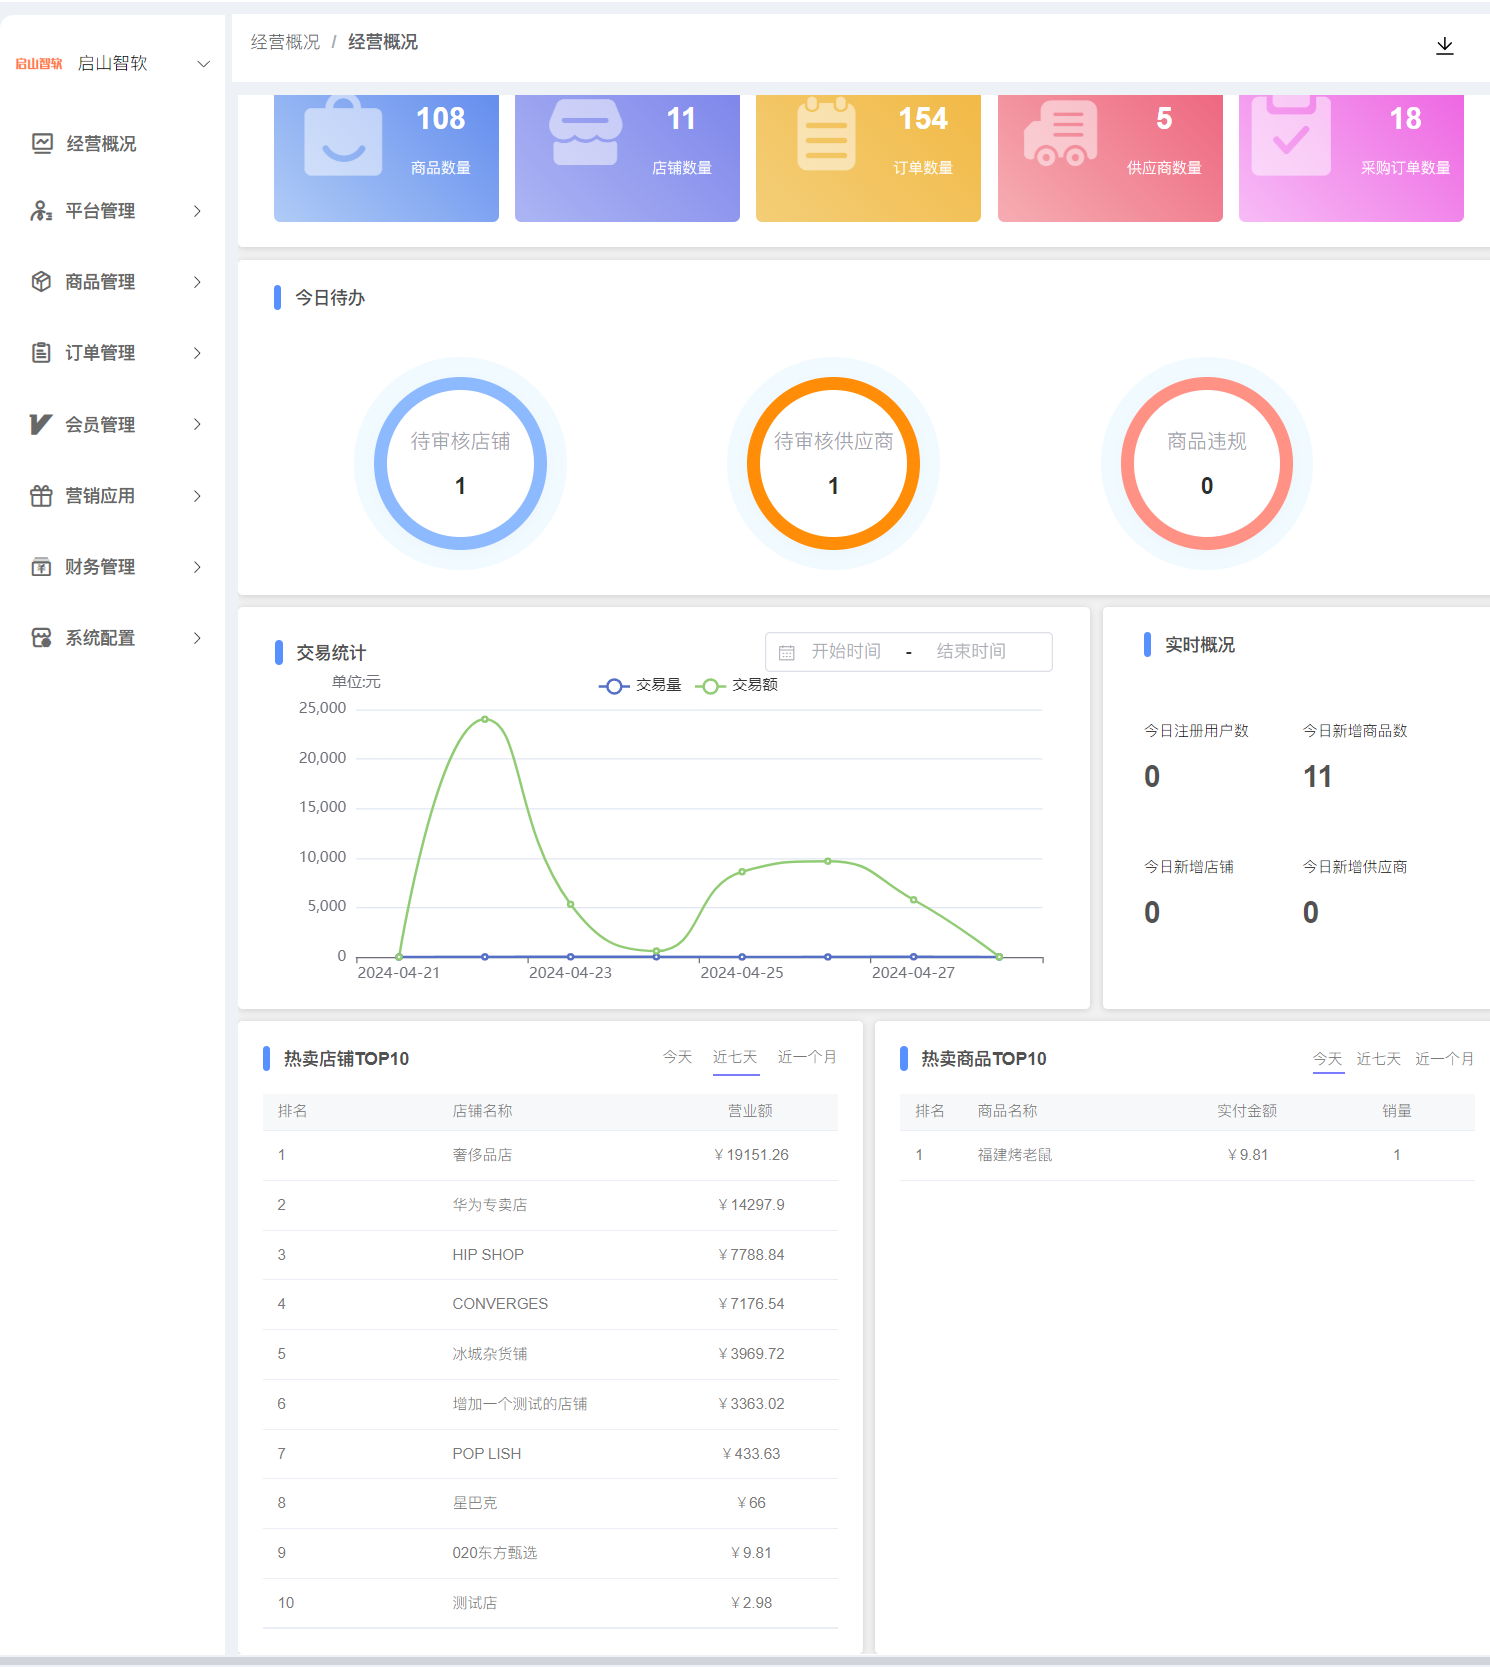
Task: Click the storefront icon on 店铺数量 card
Action: coord(585,132)
